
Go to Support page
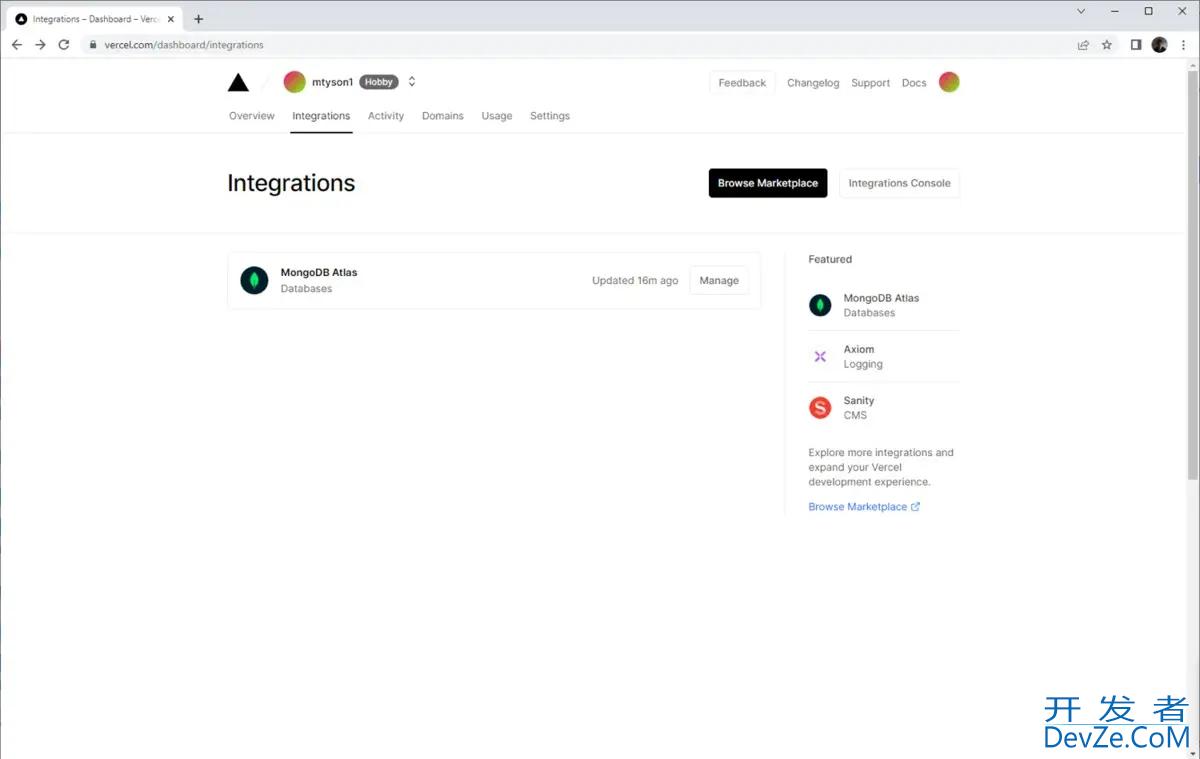(x=870, y=83)
